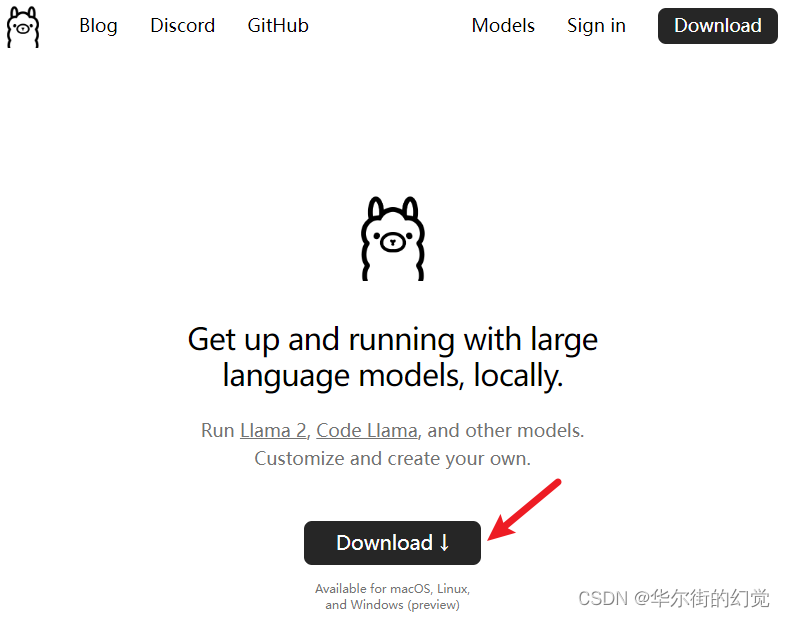This screenshot has height=617, width=785.
Task: Click the large Download button with arrow
Action: 392,543
